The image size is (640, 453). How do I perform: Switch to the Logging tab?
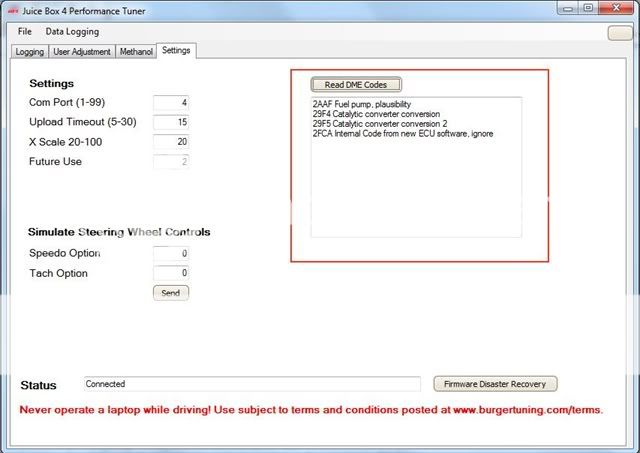tap(29, 51)
